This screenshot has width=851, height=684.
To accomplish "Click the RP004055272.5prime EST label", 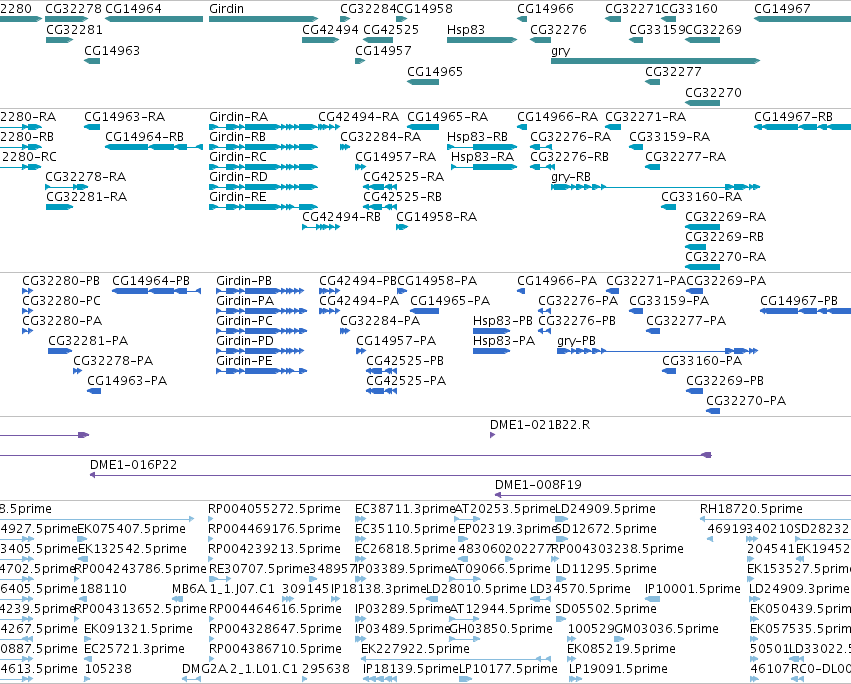I will tap(274, 509).
